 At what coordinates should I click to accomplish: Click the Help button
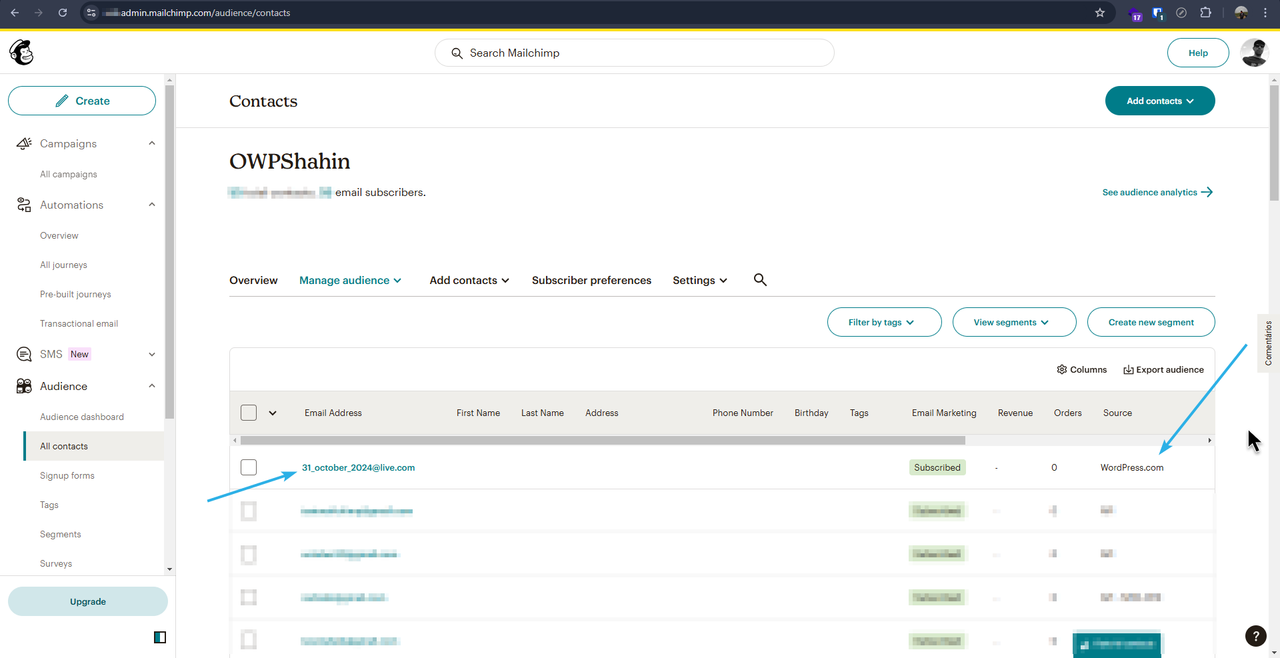point(1198,53)
